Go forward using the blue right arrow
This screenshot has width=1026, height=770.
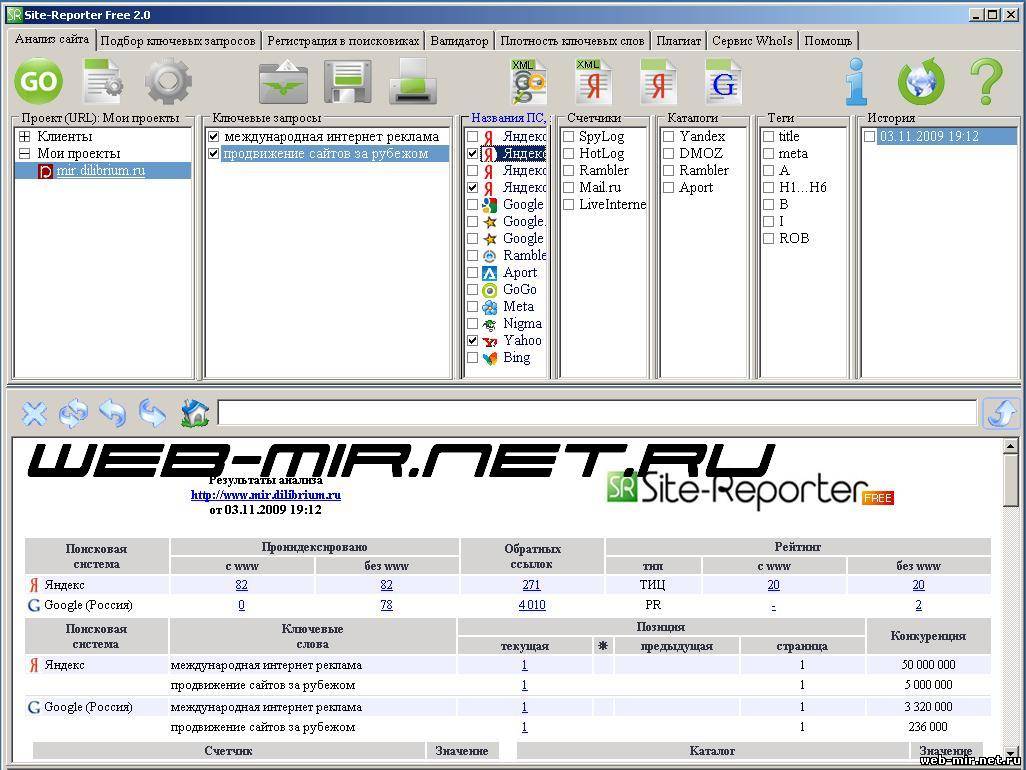152,413
